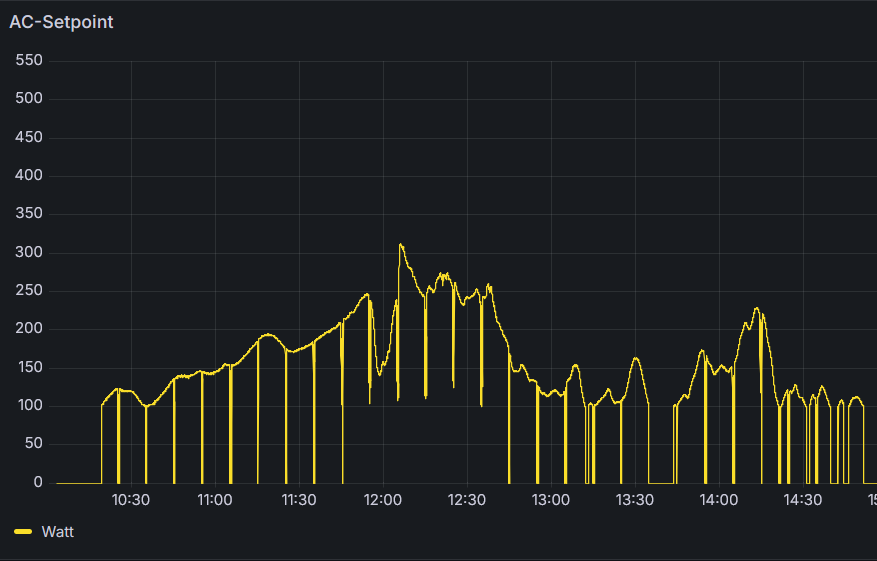Screen dimensions: 877x561
Task: Select the 300 value on y-axis
Action: click(x=30, y=252)
